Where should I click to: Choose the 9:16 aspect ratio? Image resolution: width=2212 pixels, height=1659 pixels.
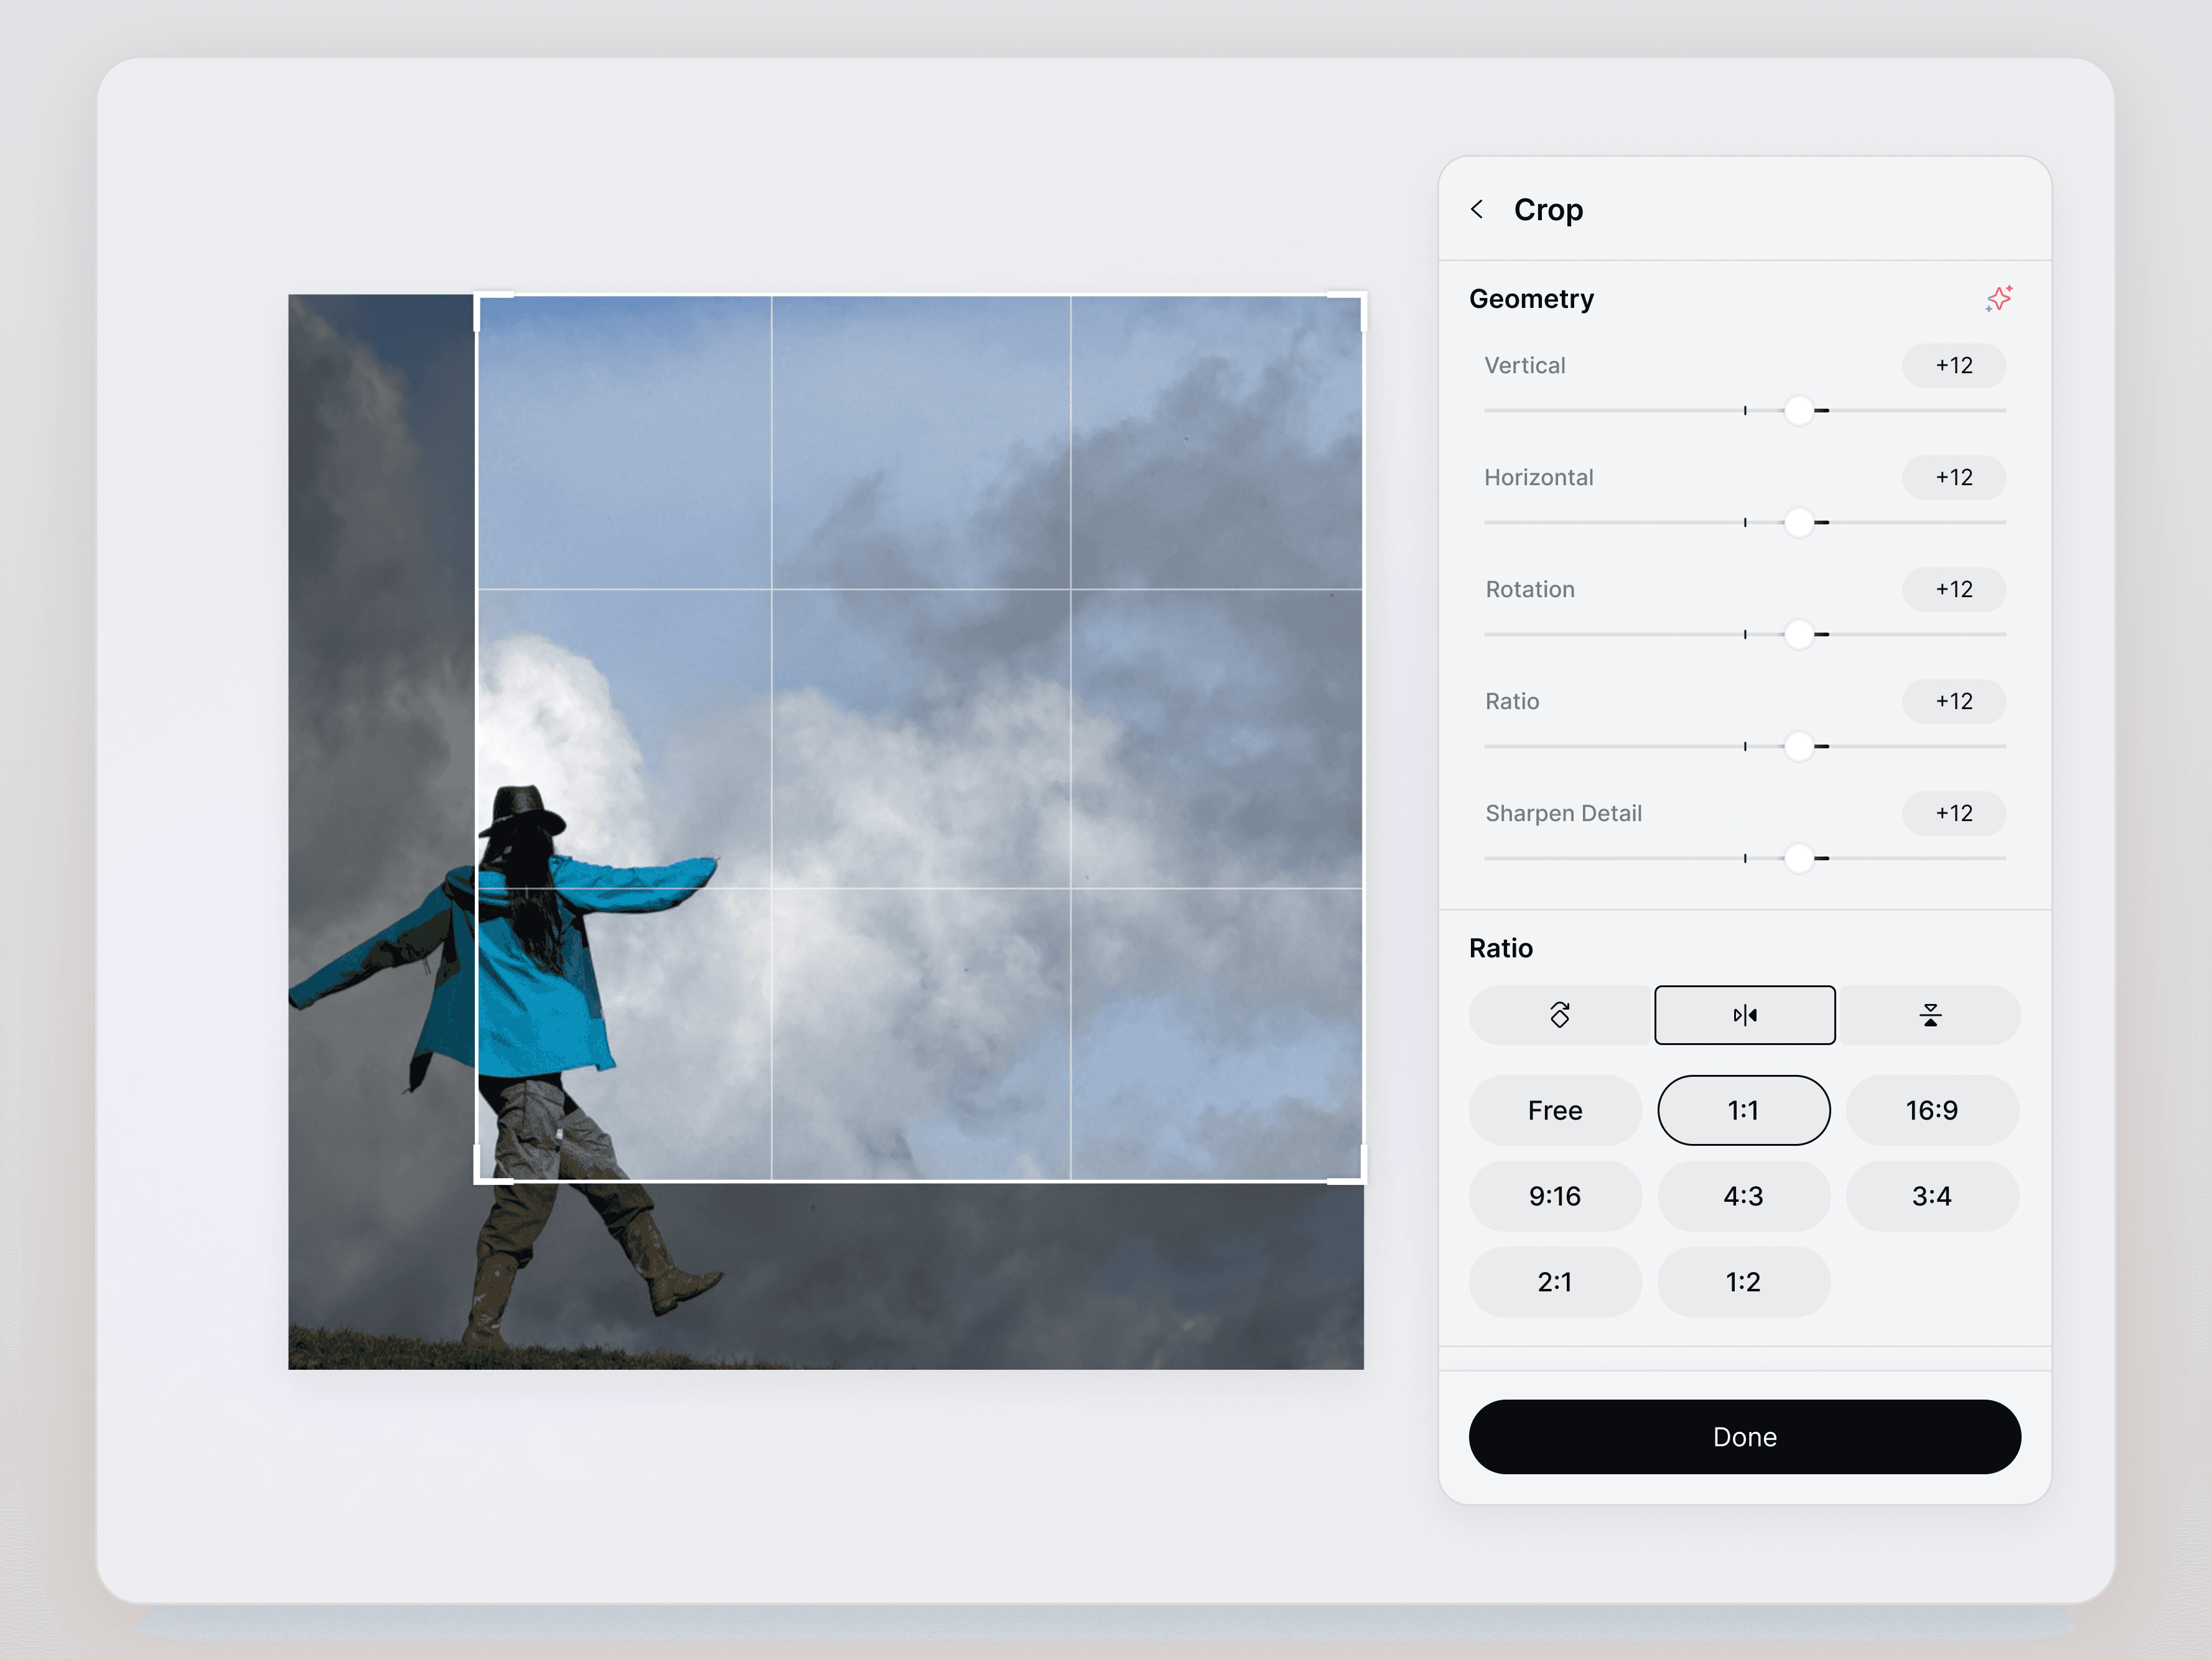tap(1555, 1196)
